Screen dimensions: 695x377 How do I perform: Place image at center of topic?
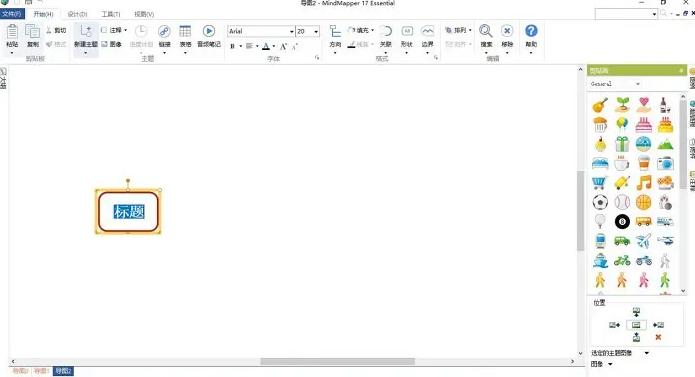coord(636,325)
